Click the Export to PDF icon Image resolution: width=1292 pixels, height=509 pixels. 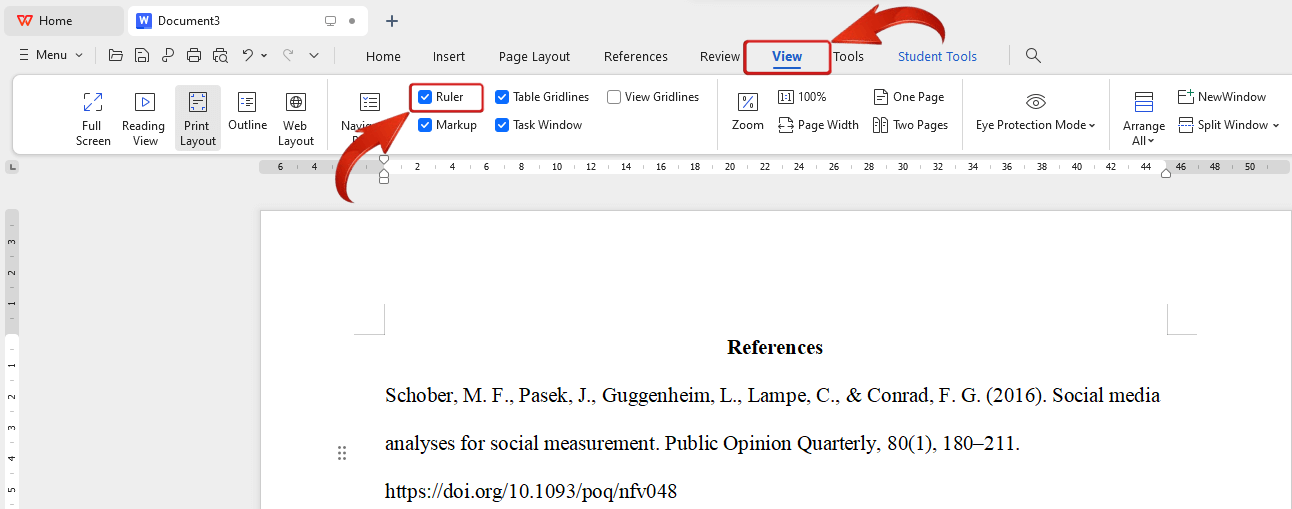[x=168, y=55]
